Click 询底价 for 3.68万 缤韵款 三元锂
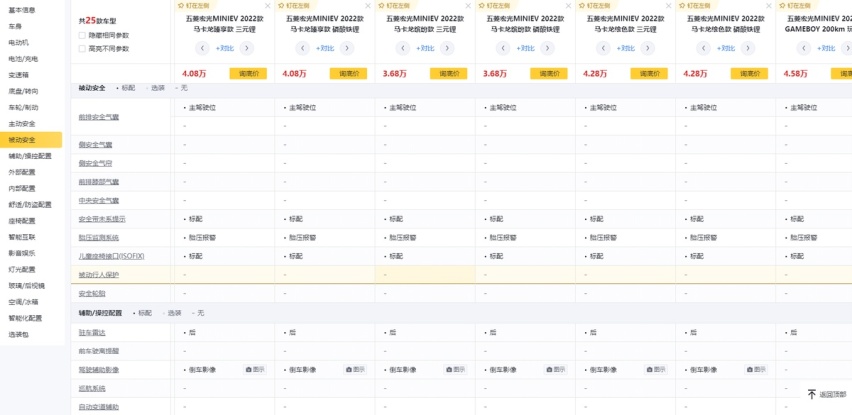 tap(448, 74)
